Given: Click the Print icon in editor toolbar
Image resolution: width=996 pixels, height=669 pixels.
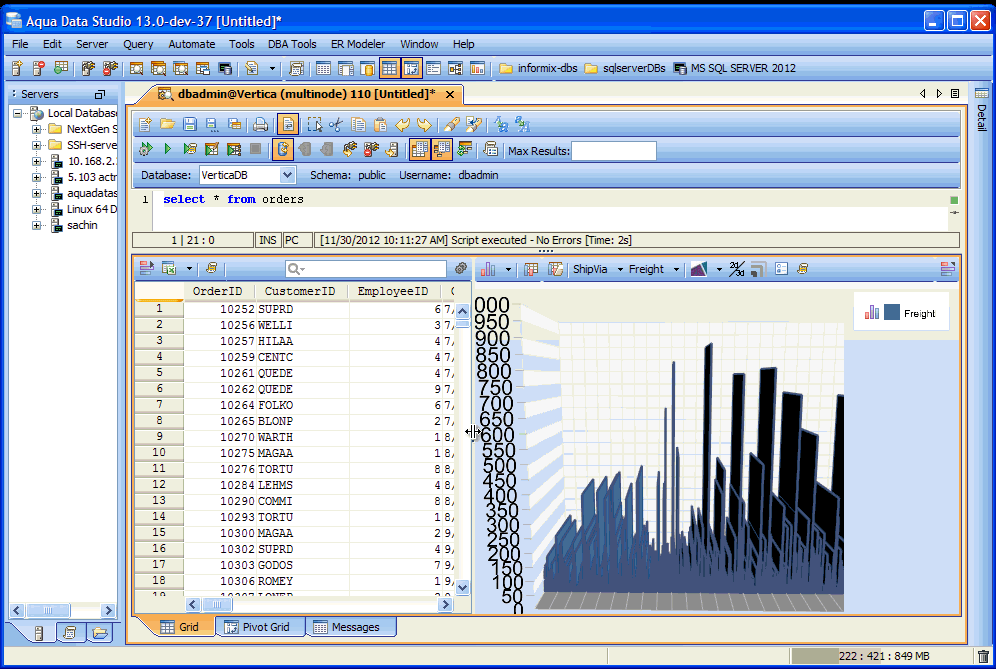Looking at the screenshot, I should (x=260, y=125).
